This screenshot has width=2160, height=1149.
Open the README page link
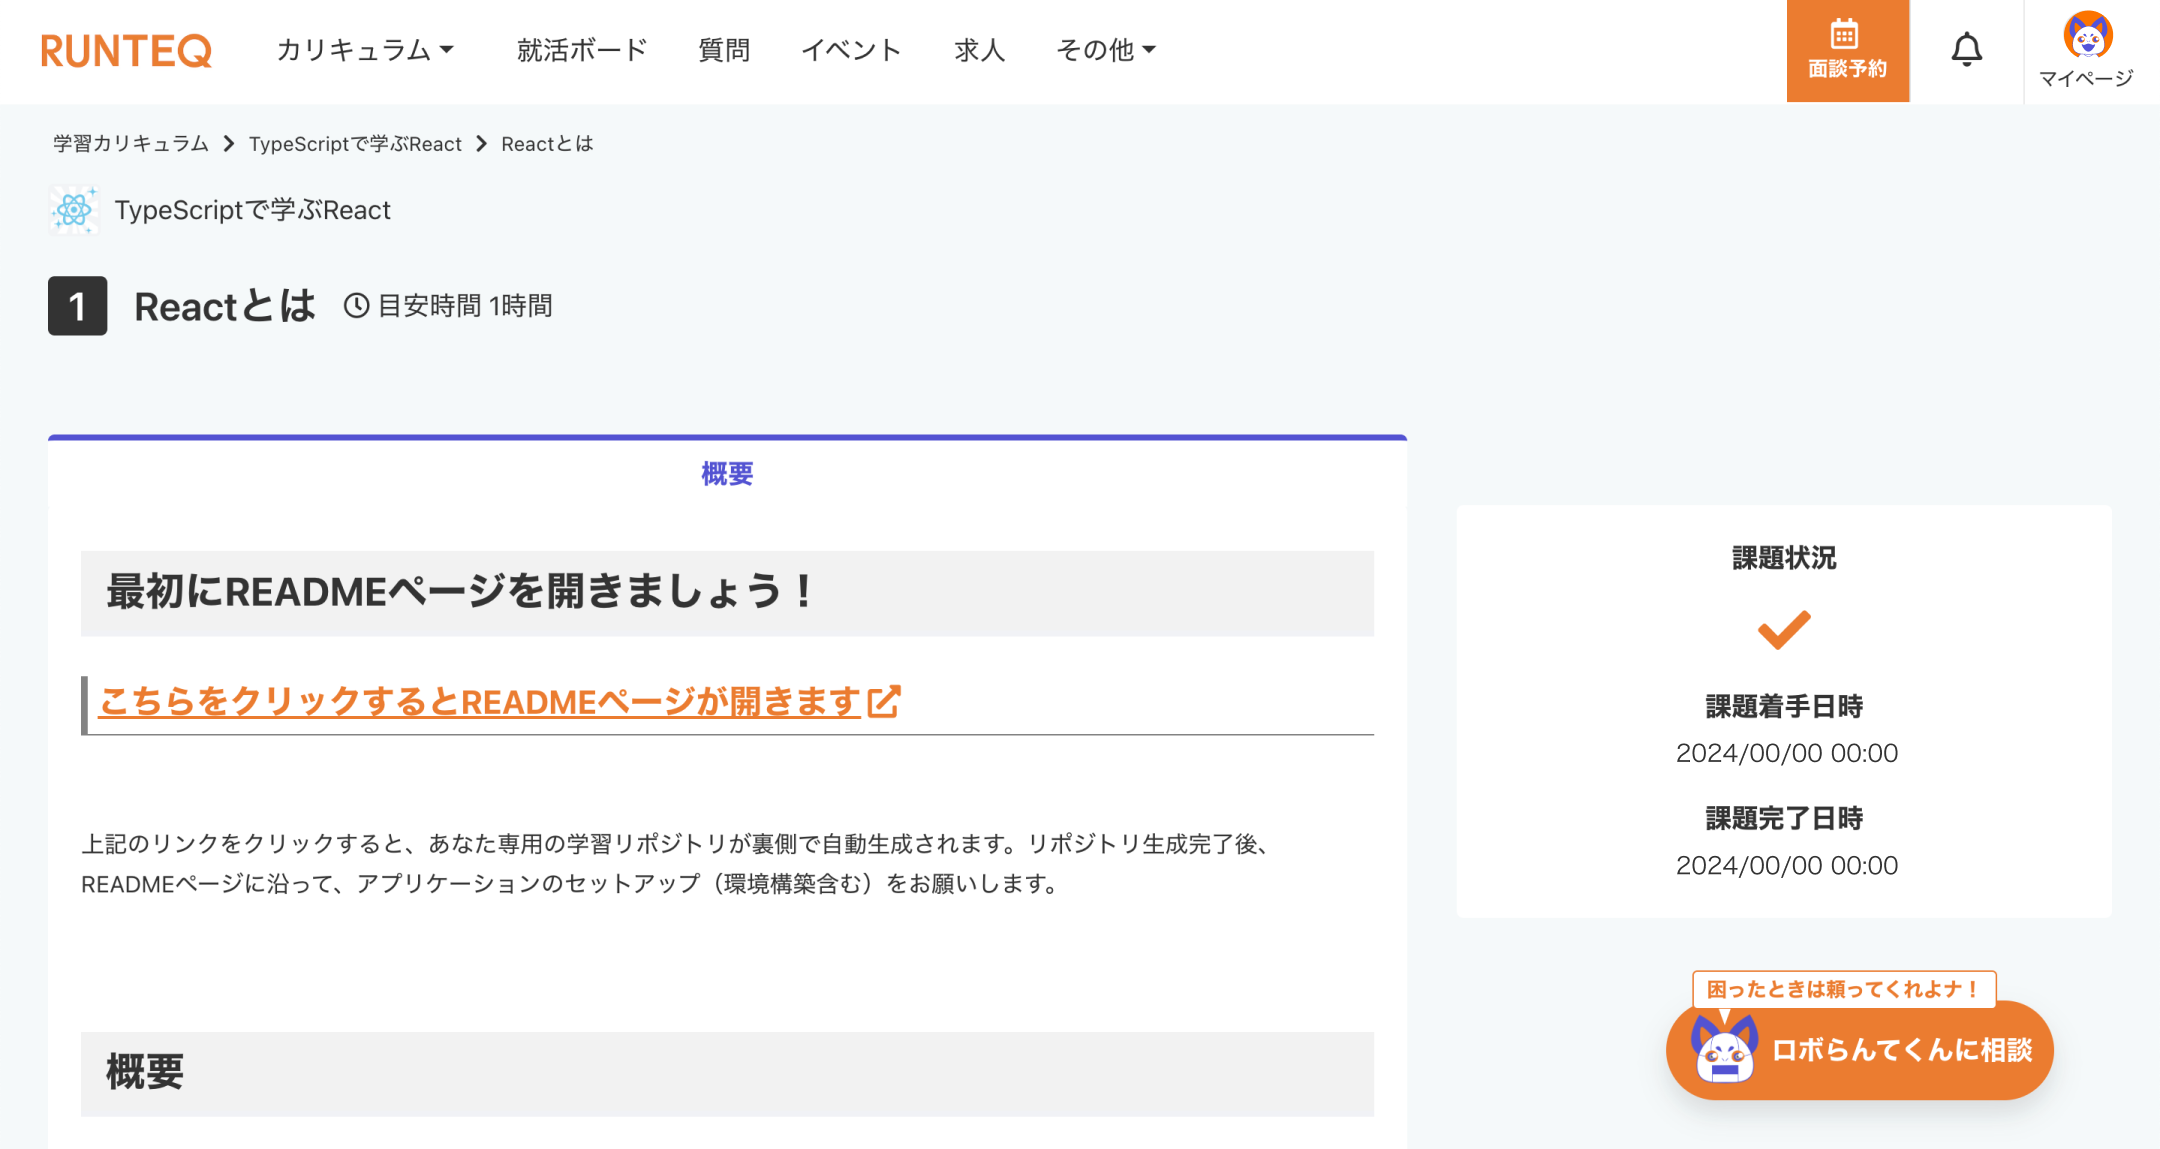[x=480, y=701]
